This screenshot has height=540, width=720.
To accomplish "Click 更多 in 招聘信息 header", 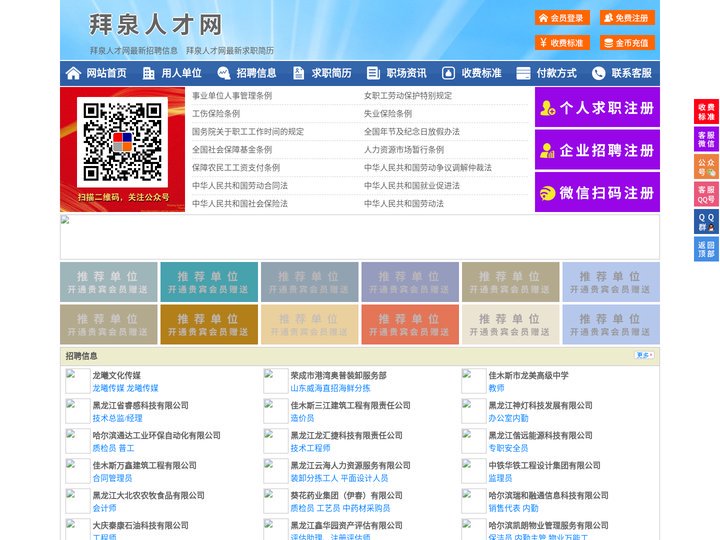I will click(644, 355).
